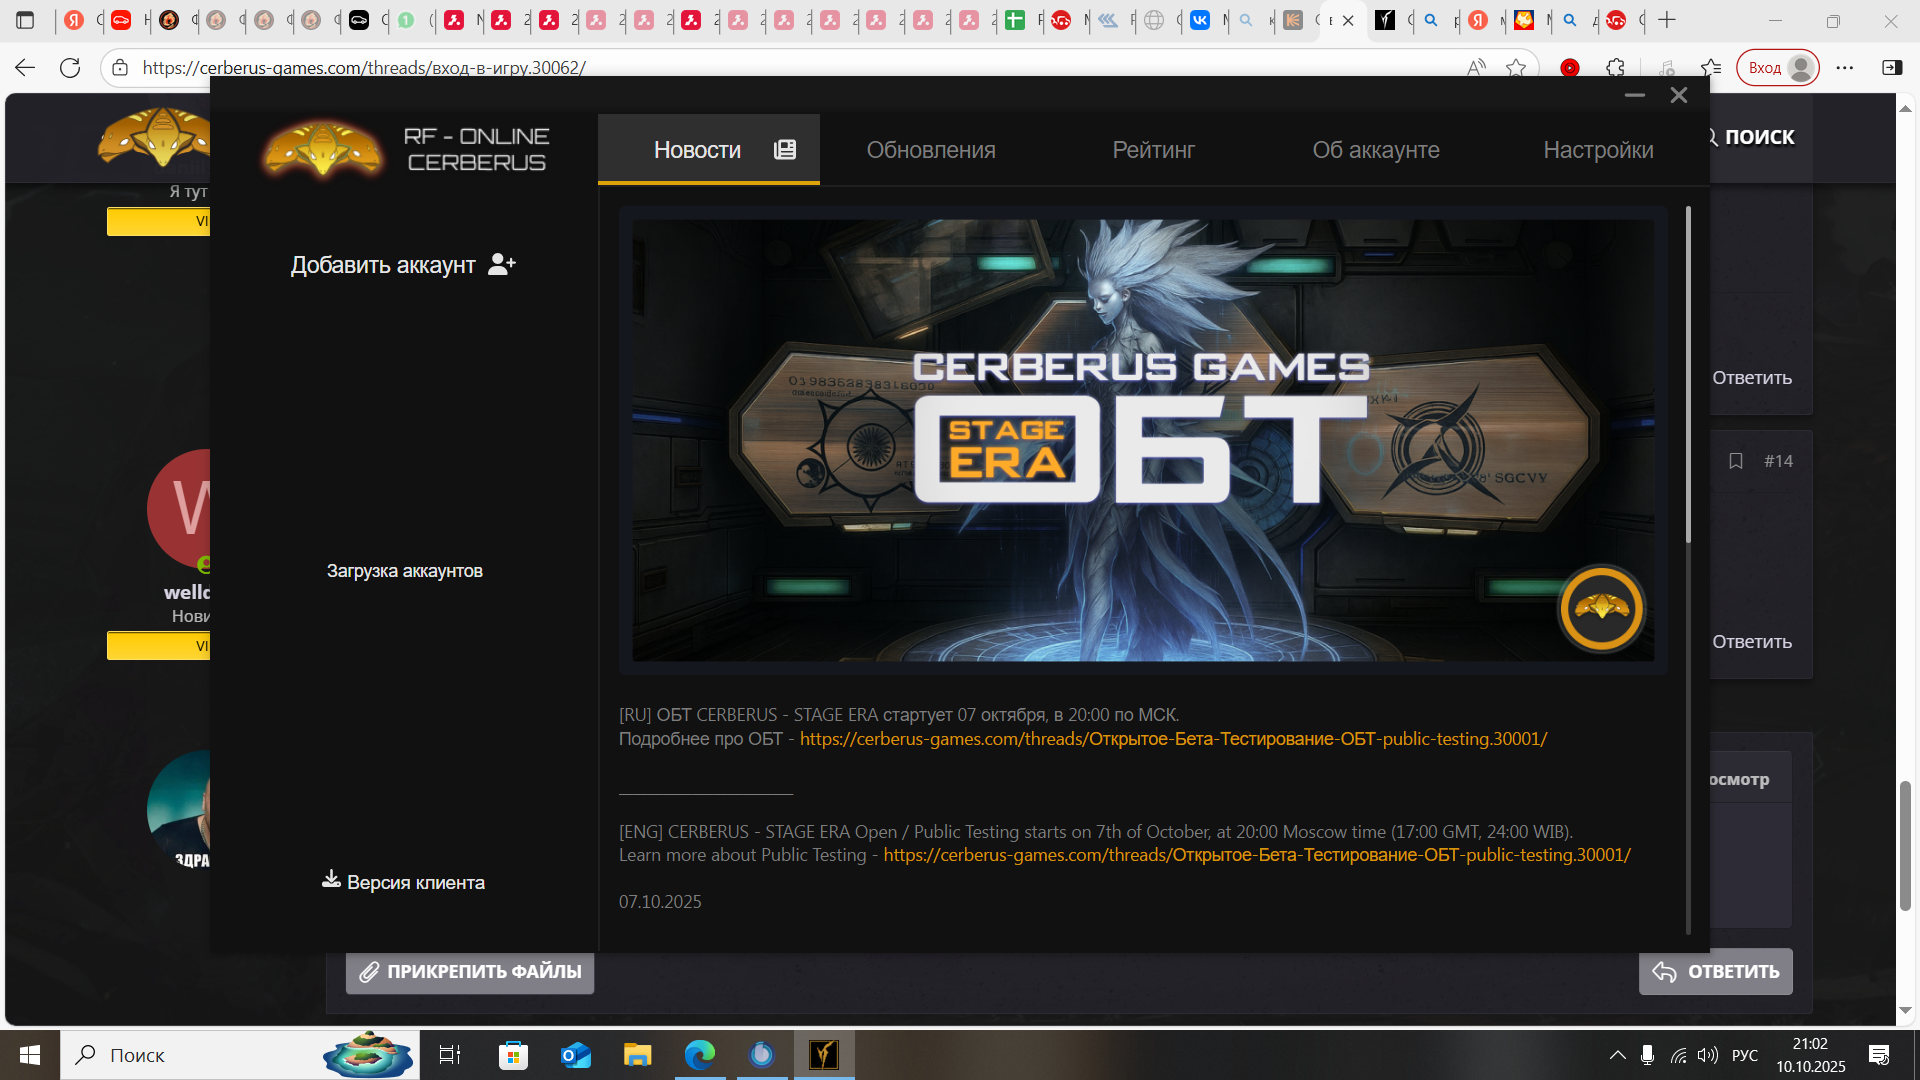Refresh the browser page
The width and height of the screenshot is (1920, 1080).
tap(70, 68)
